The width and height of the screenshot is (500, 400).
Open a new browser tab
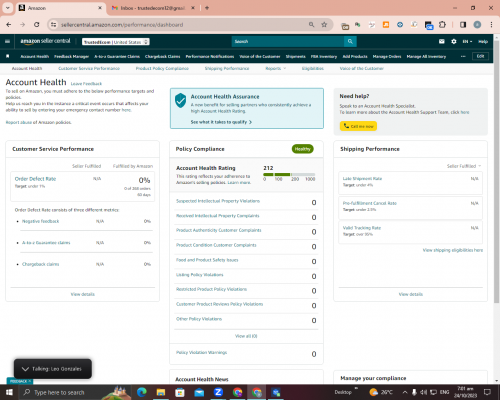207,8
